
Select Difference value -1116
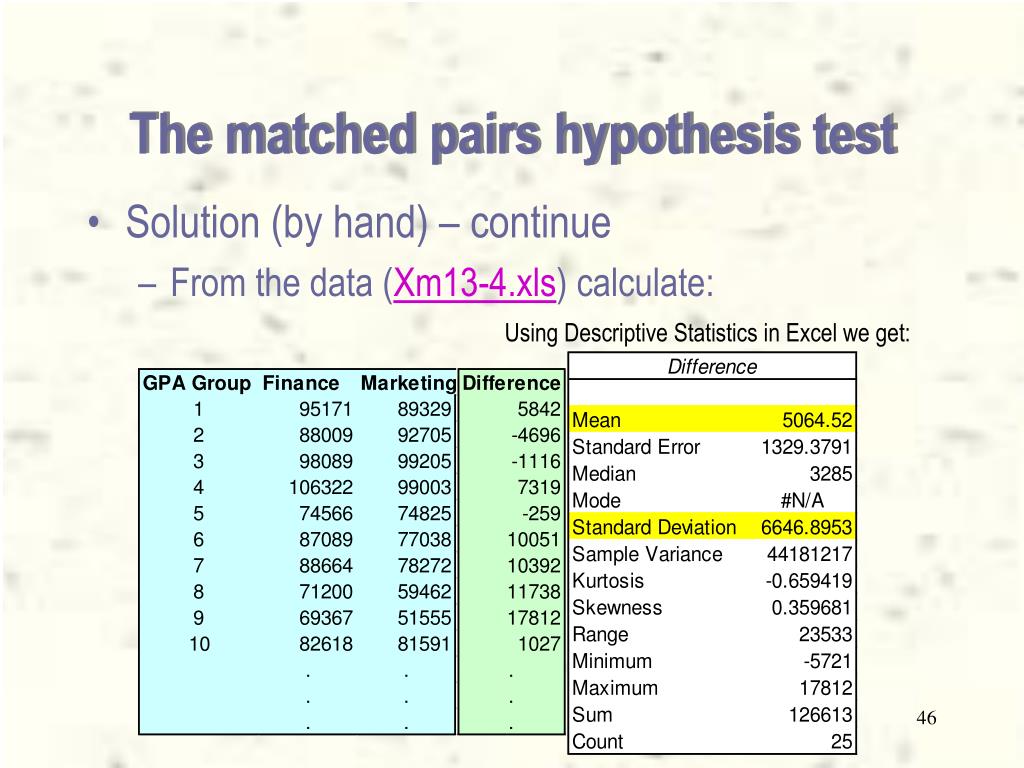(x=536, y=462)
